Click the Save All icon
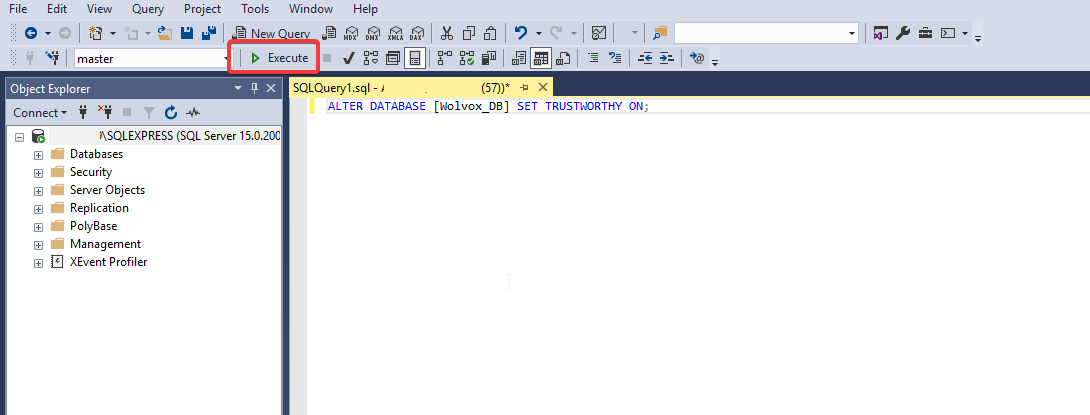This screenshot has width=1090, height=415. pyautogui.click(x=210, y=34)
